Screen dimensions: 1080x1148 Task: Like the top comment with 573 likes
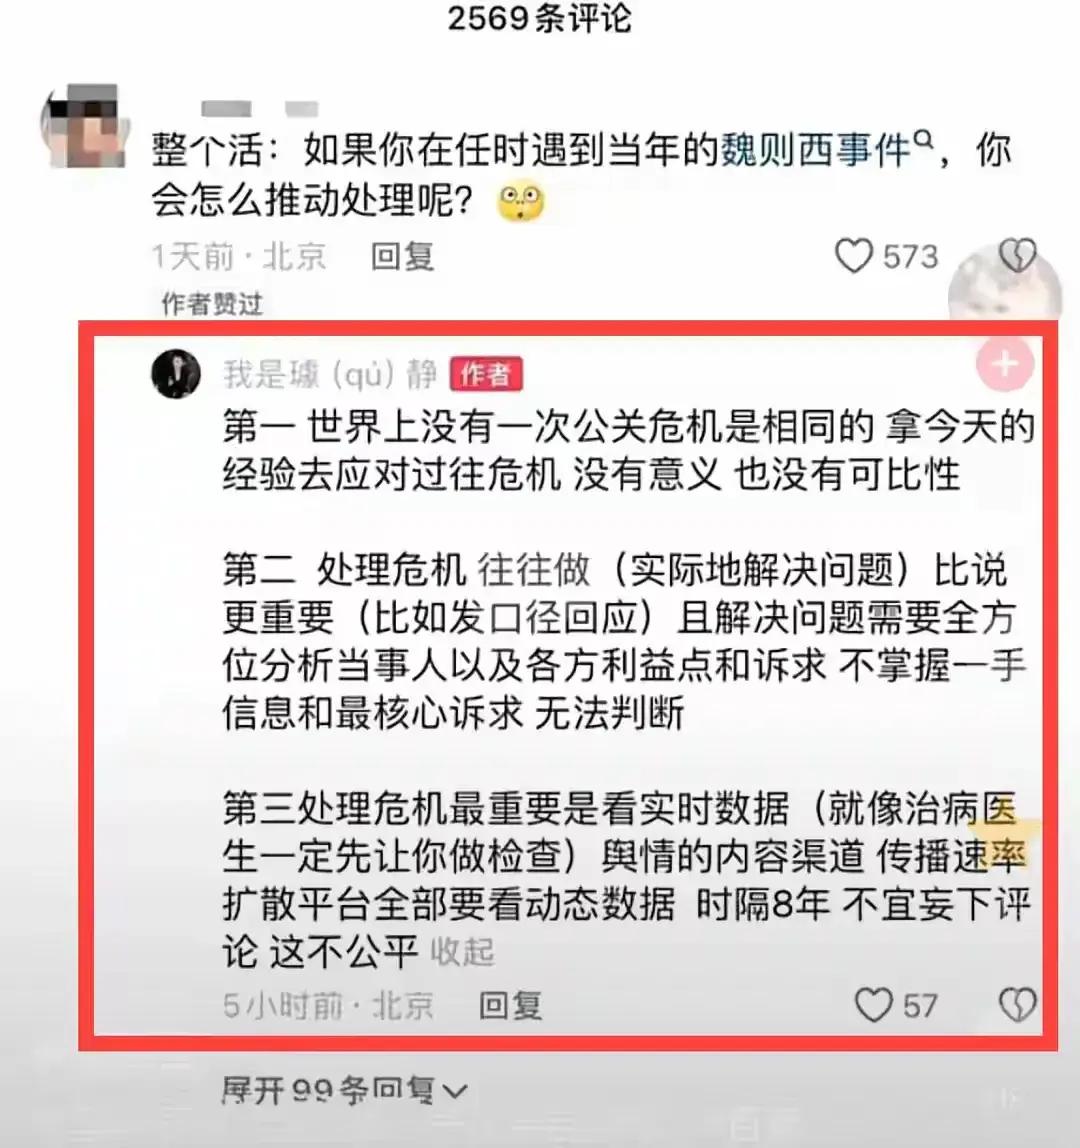pos(854,256)
